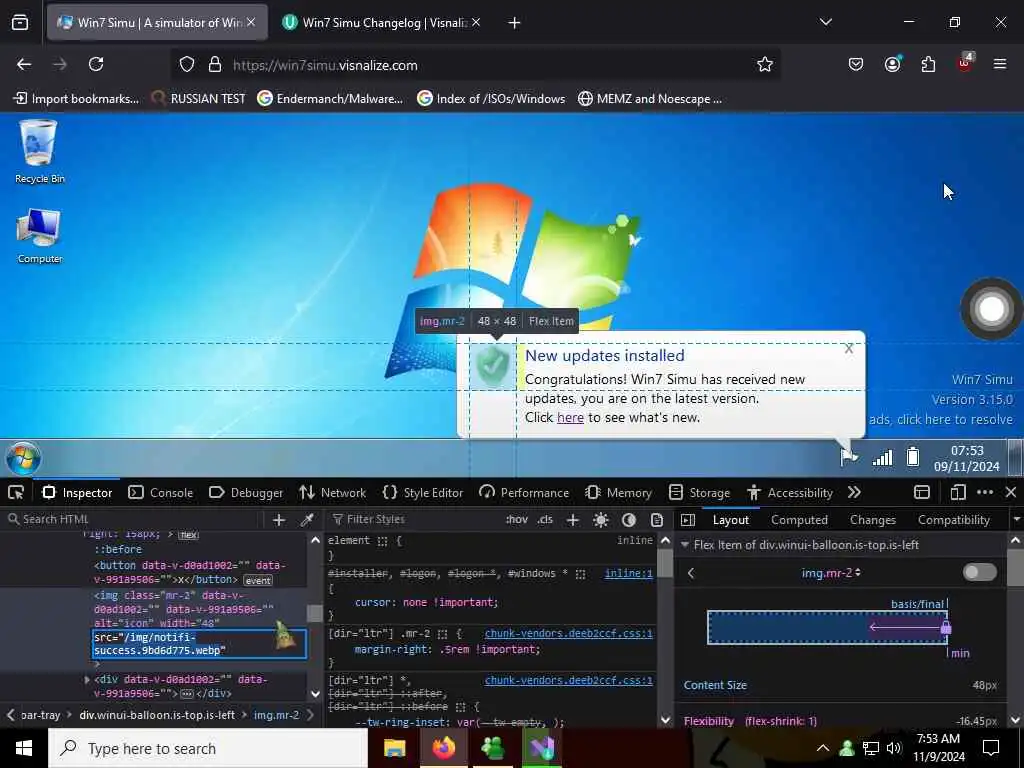Image resolution: width=1024 pixels, height=768 pixels.
Task: Create a new node with the plus icon
Action: click(x=279, y=519)
